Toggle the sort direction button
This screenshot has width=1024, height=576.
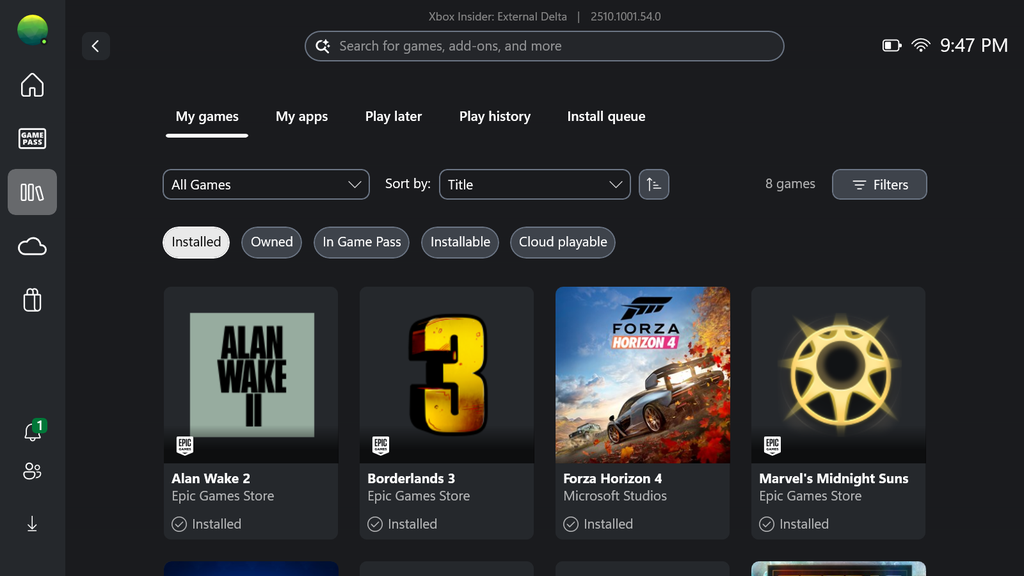pyautogui.click(x=654, y=185)
